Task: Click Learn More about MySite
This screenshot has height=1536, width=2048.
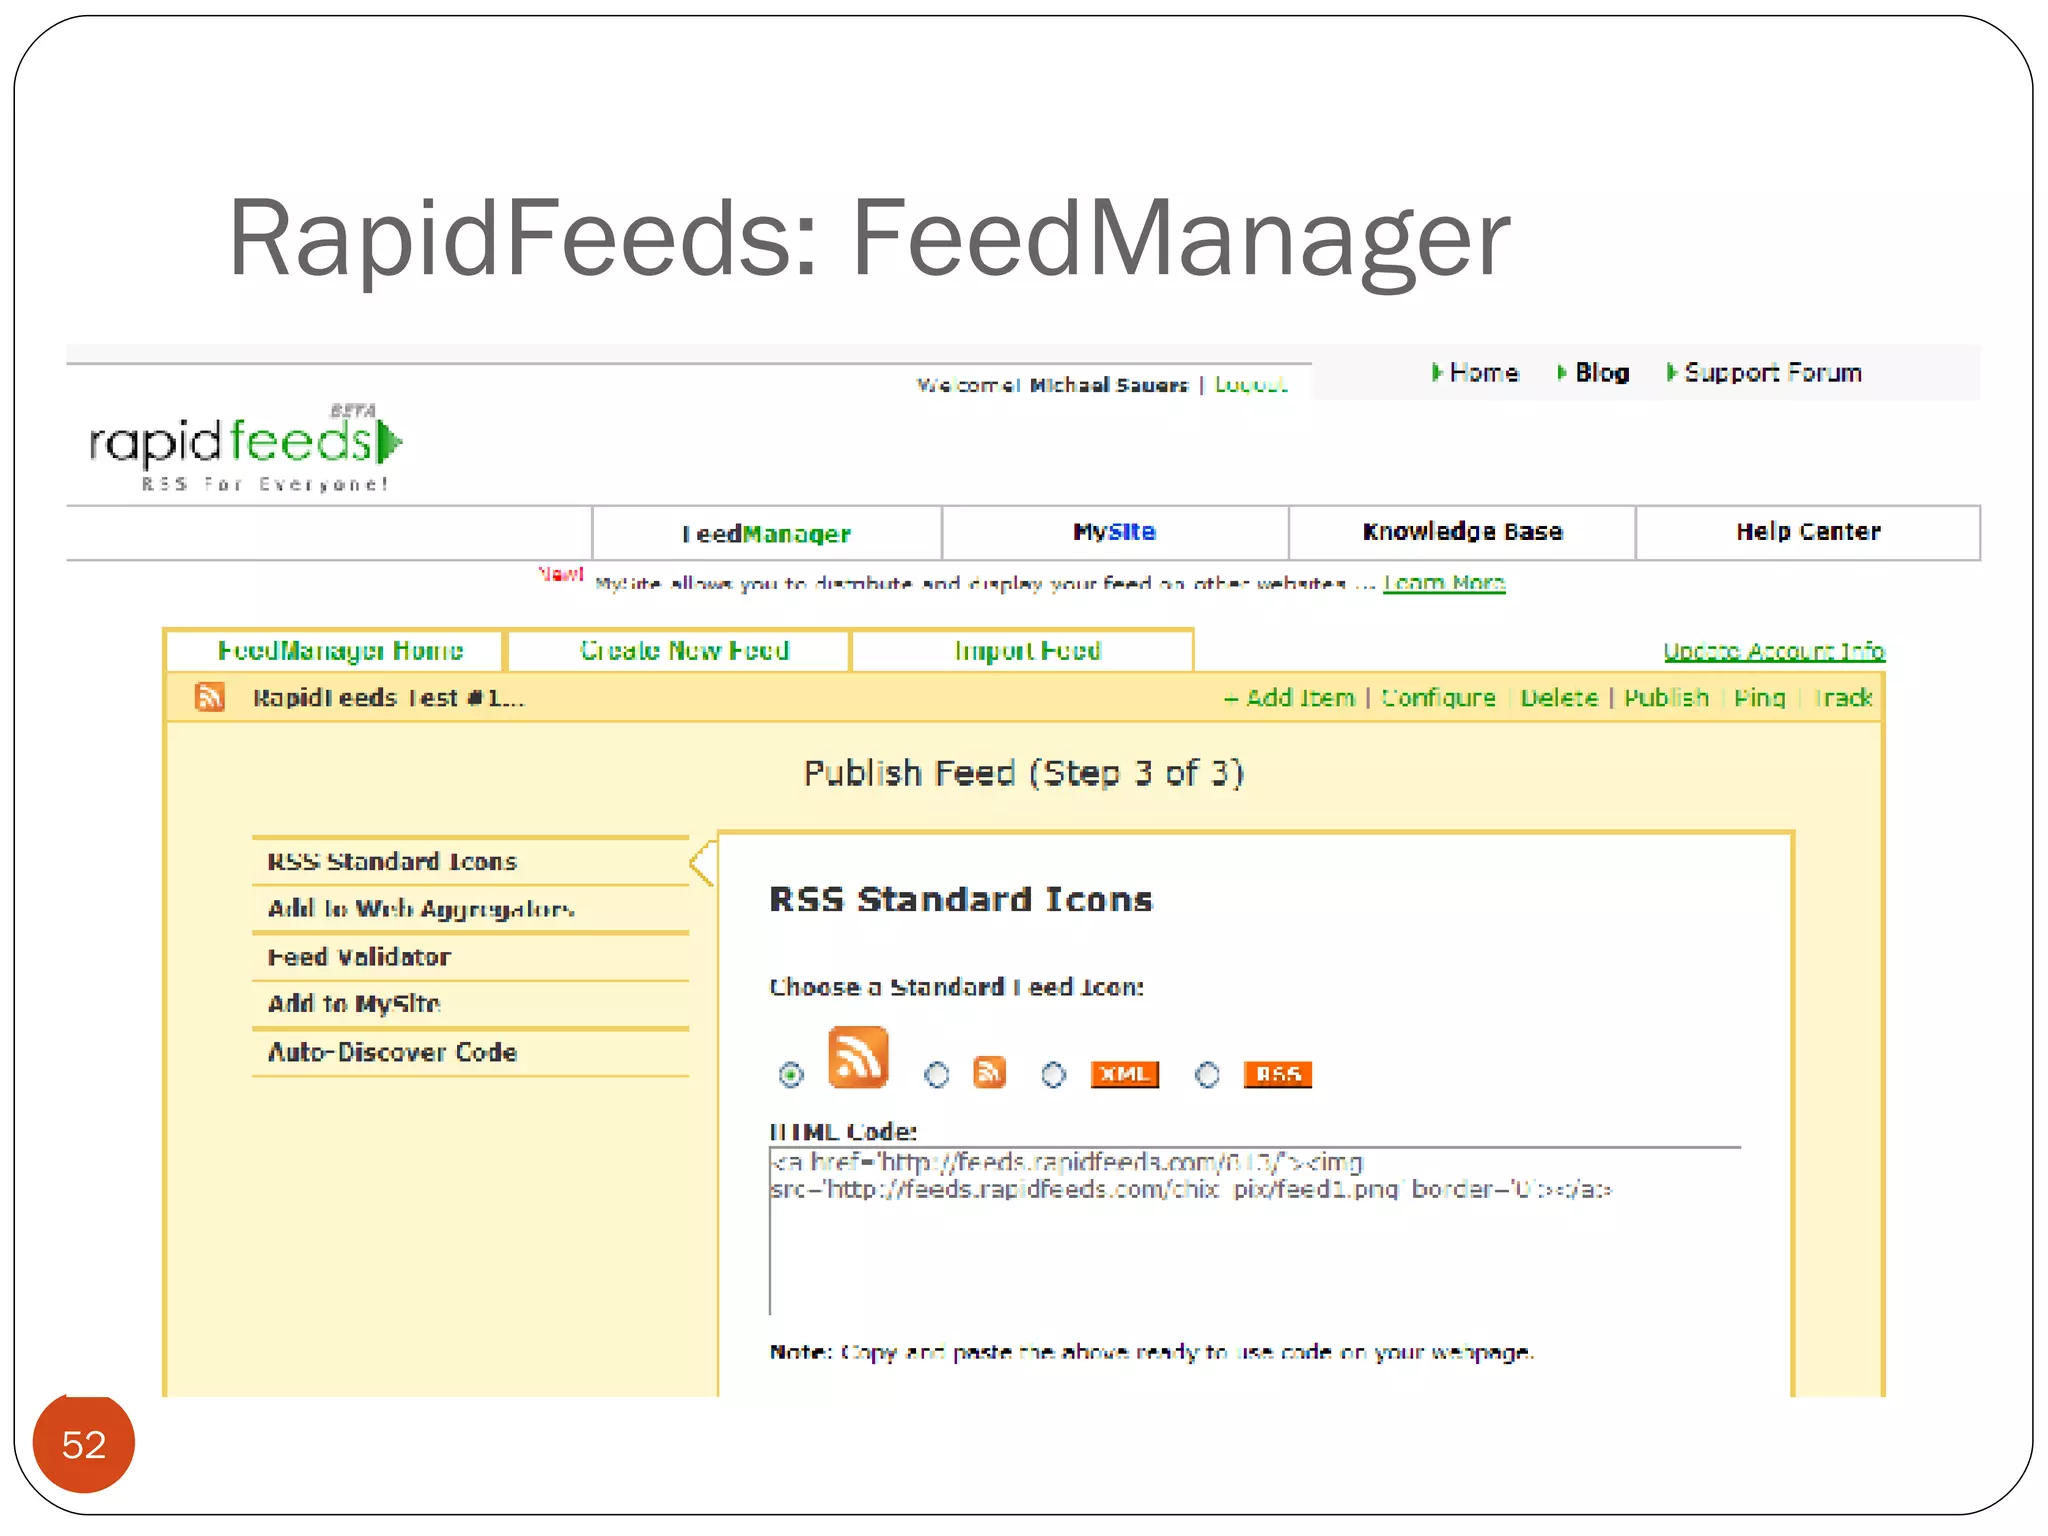Action: click(1444, 583)
